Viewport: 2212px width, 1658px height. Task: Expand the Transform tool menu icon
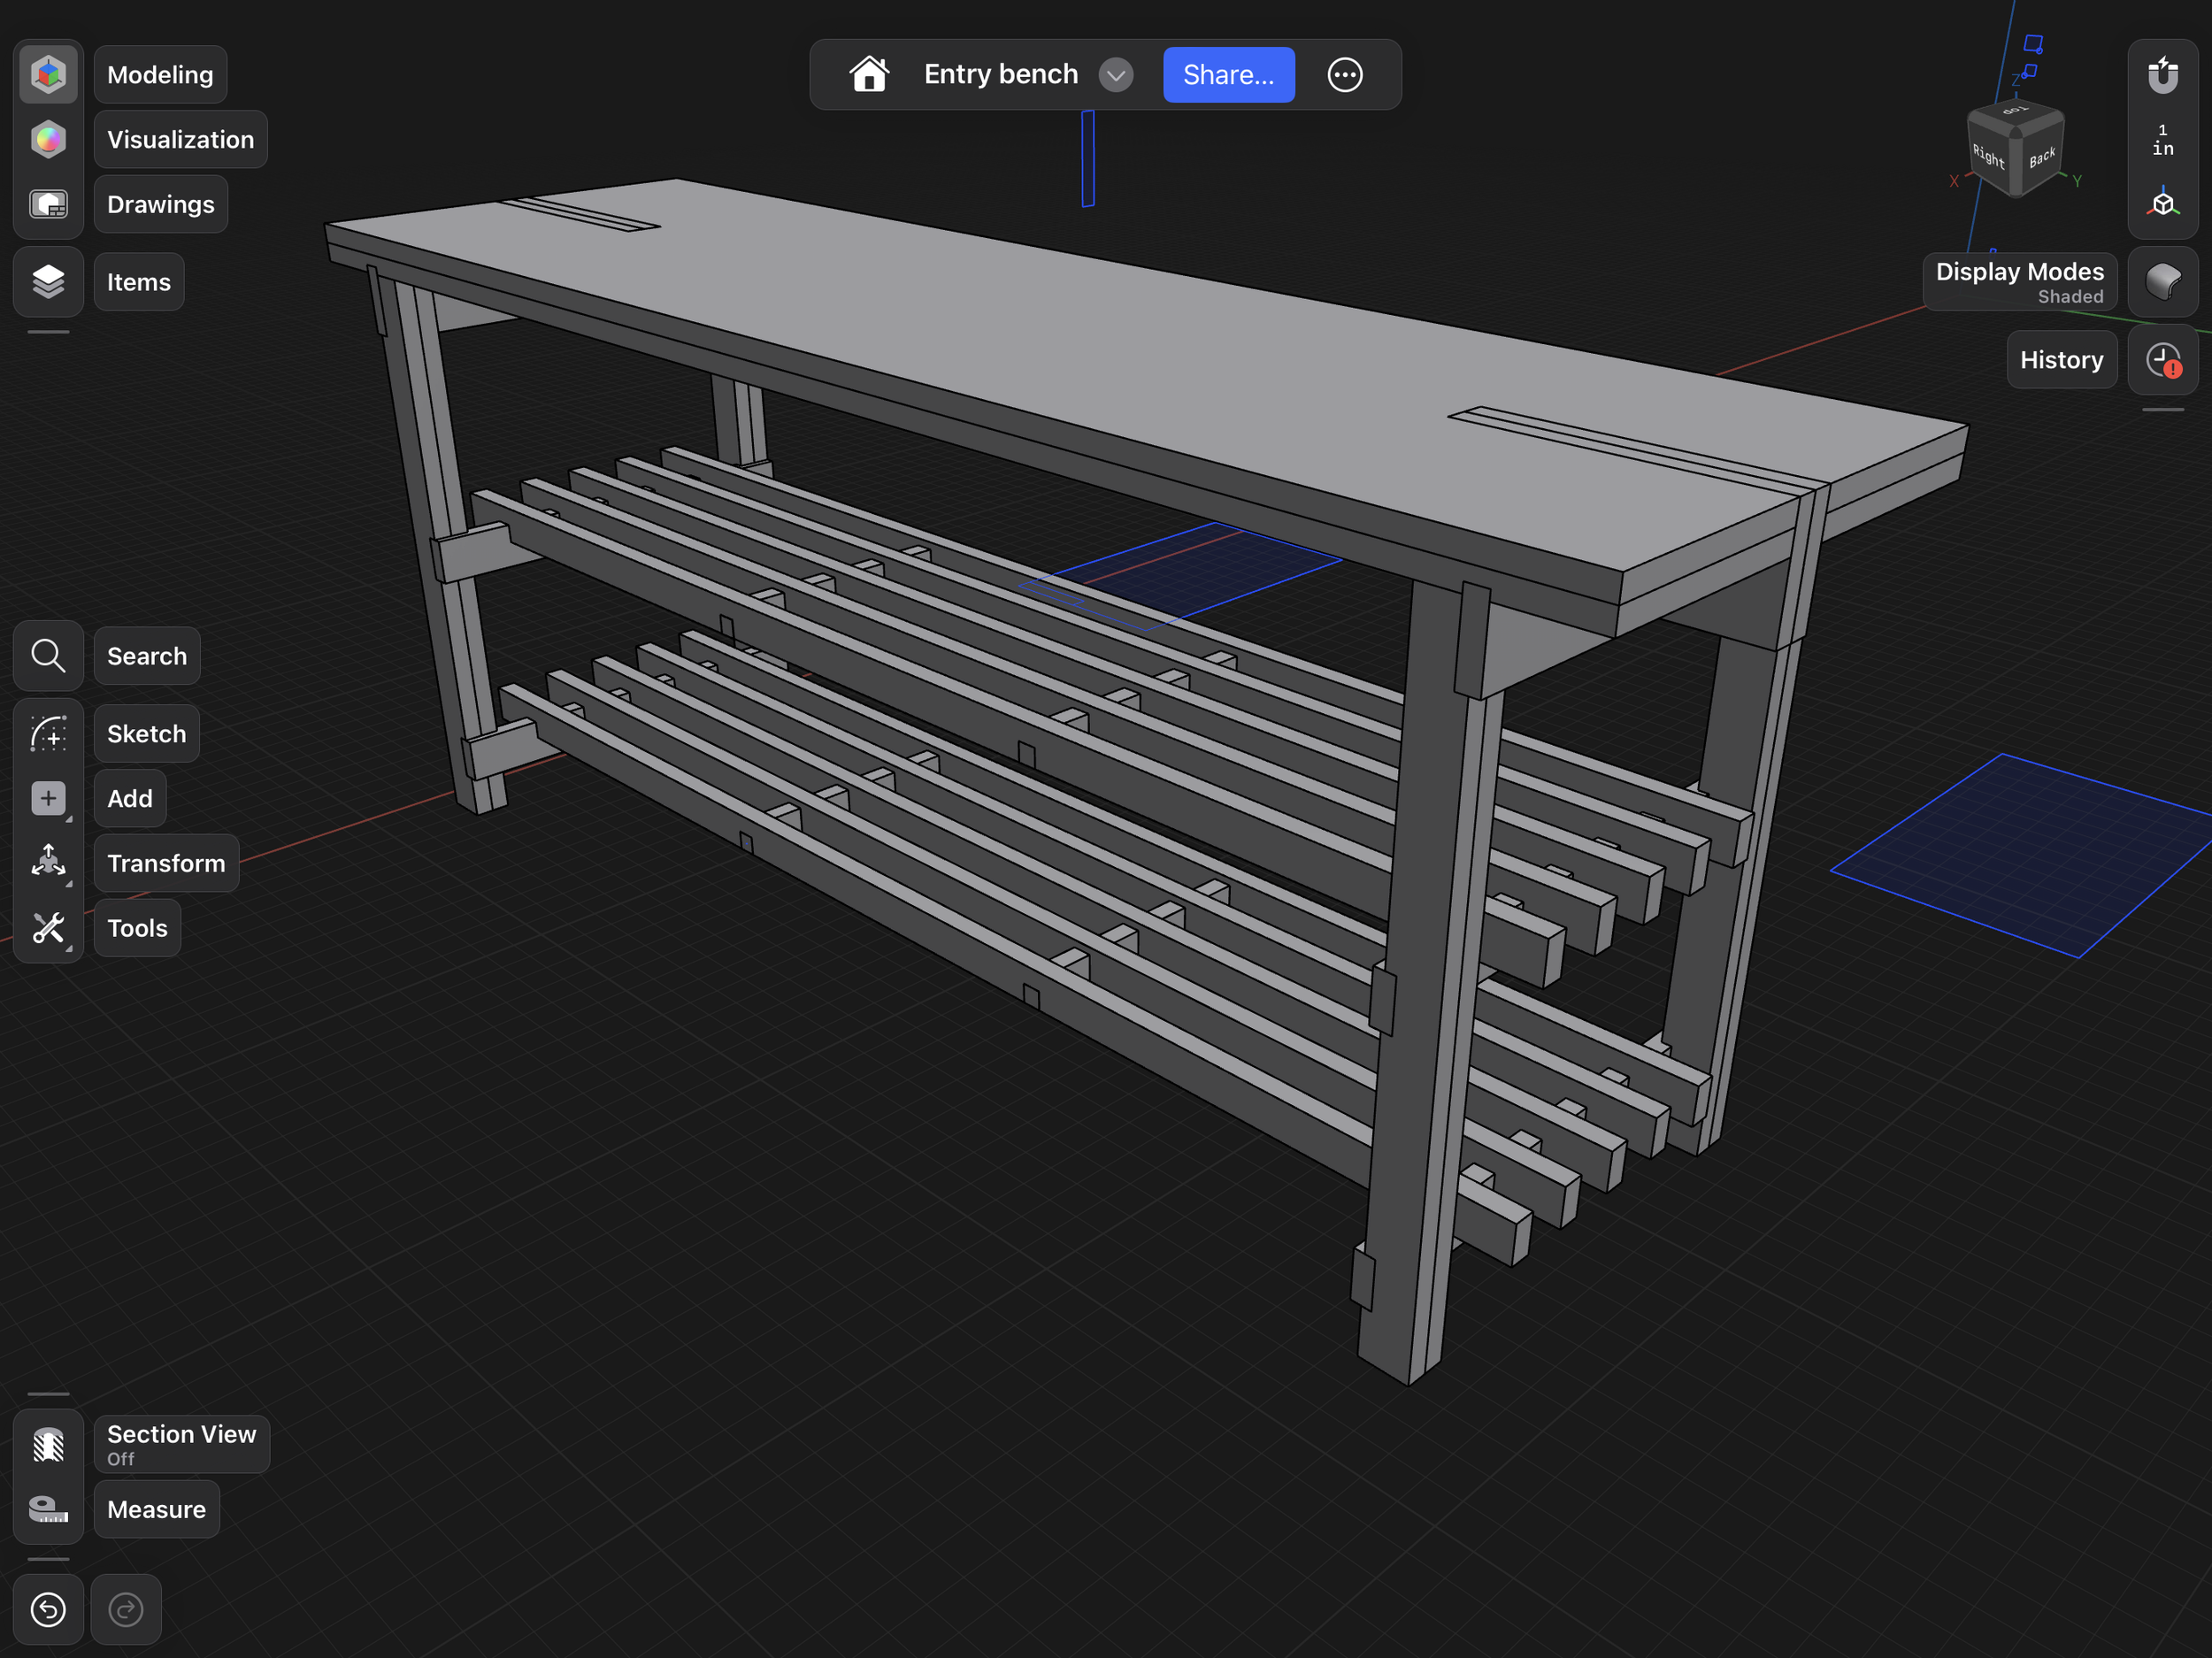point(48,863)
